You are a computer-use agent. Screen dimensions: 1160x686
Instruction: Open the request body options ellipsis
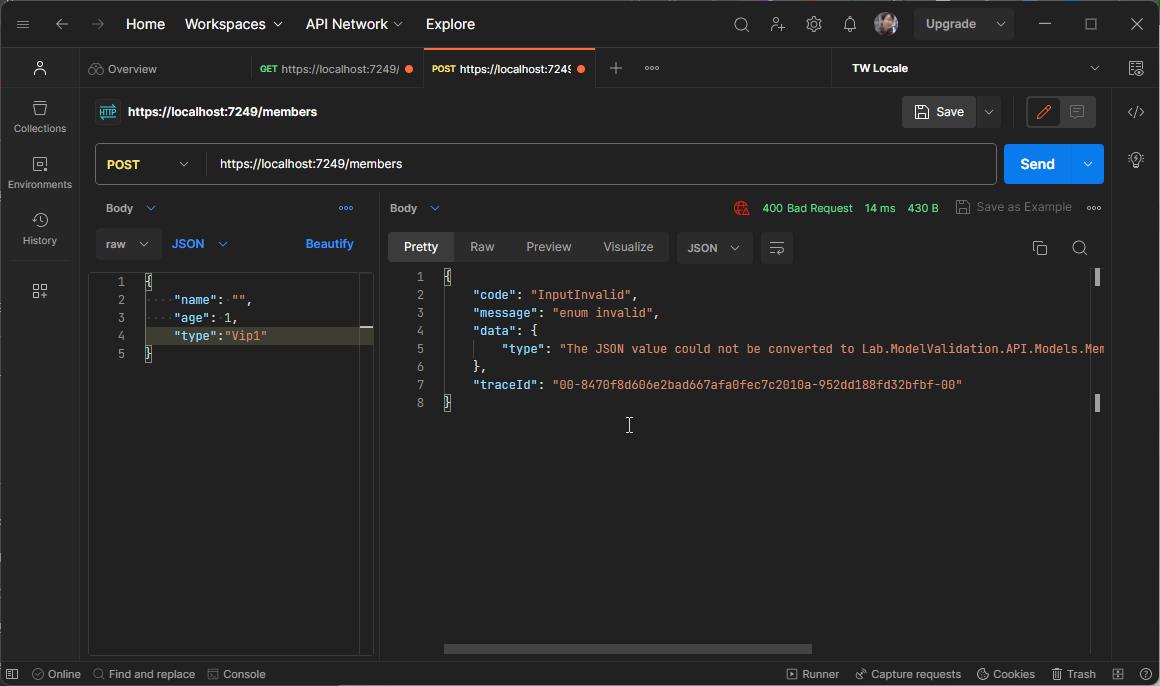click(x=345, y=208)
